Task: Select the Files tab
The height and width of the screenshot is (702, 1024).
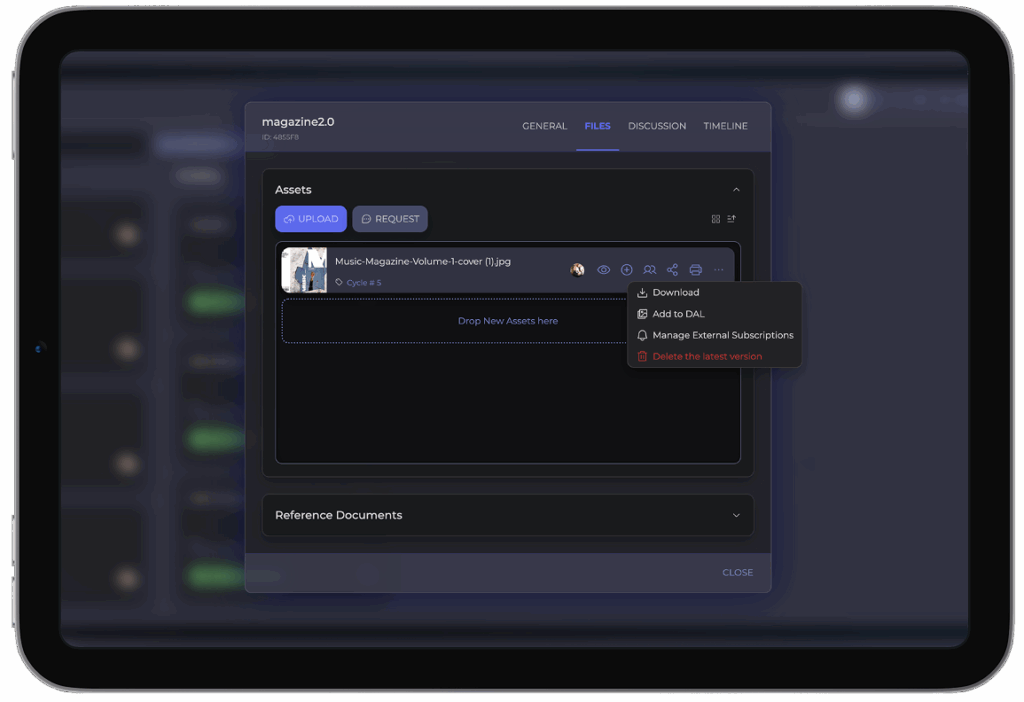Action: (x=597, y=126)
